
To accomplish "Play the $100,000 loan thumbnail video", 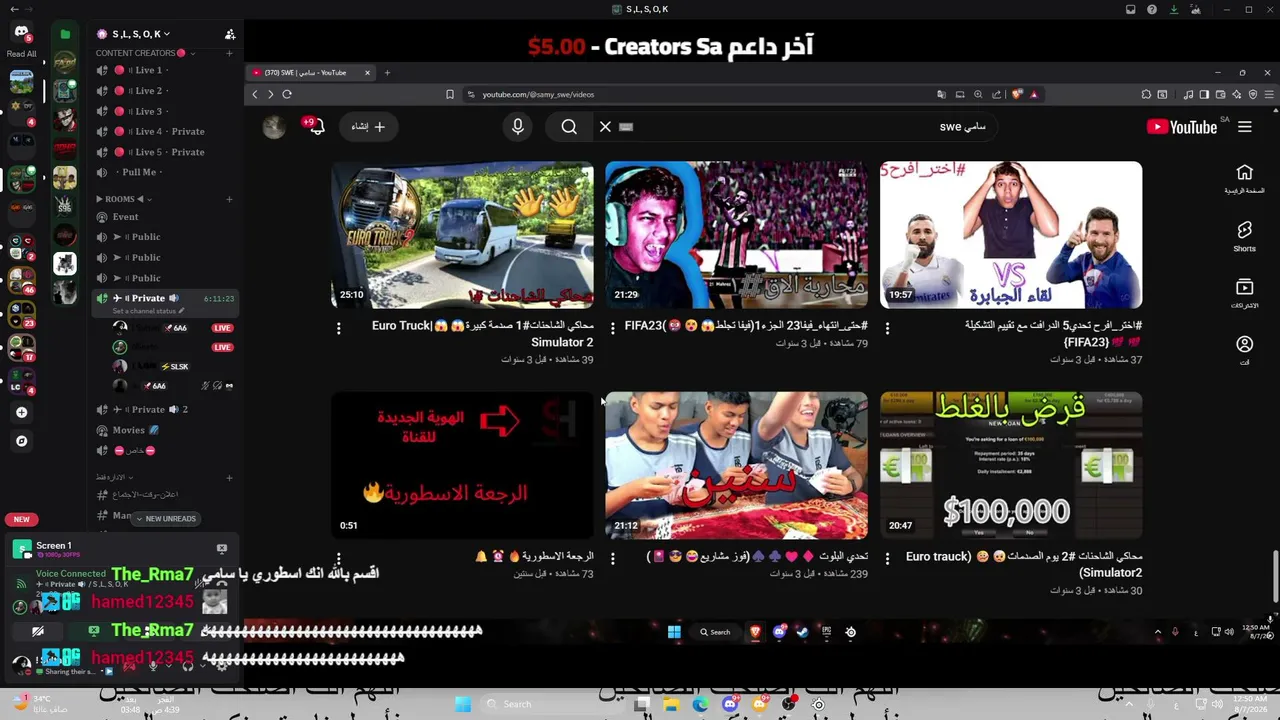I will (x=1011, y=465).
